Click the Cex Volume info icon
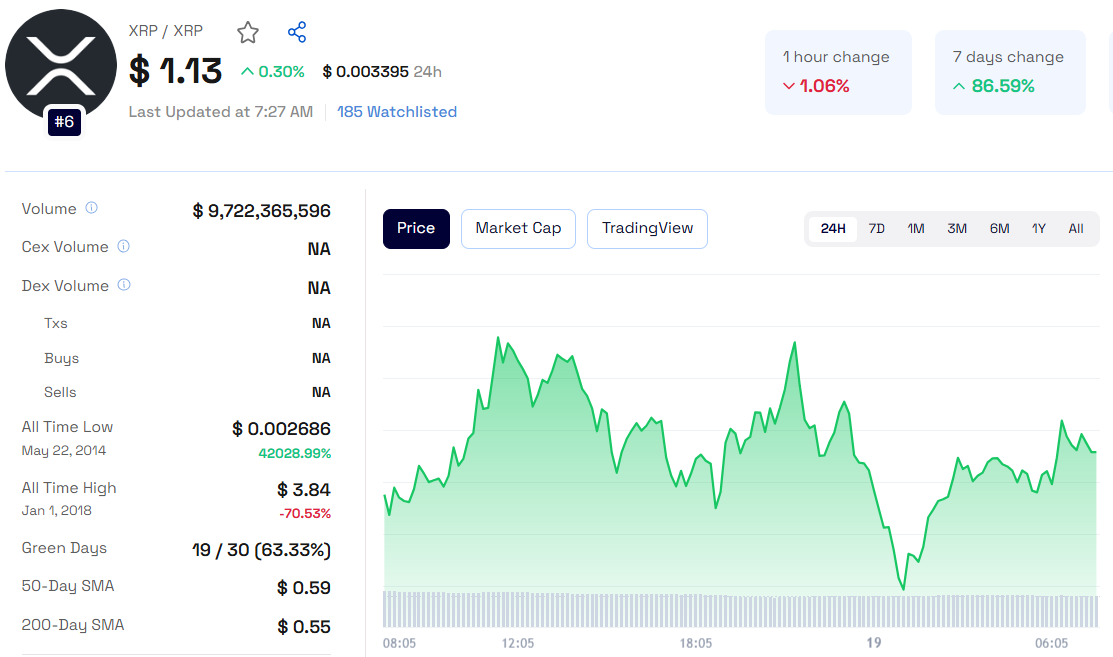Viewport: 1113px width, 657px height. click(124, 246)
